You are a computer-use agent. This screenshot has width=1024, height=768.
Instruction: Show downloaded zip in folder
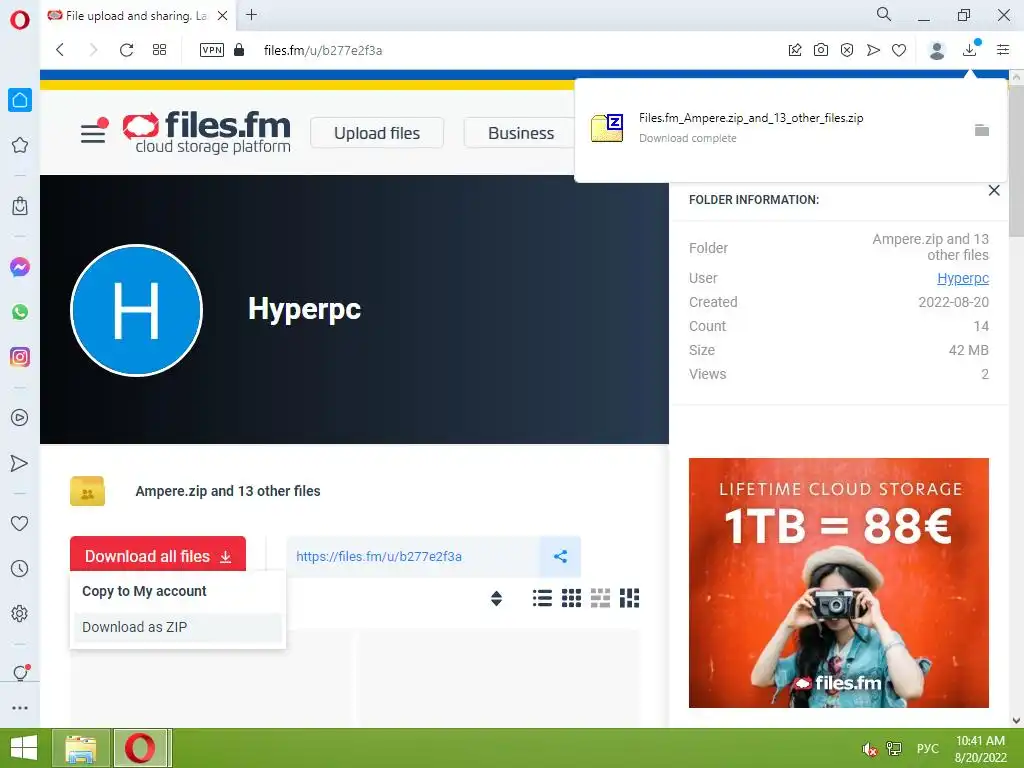click(x=982, y=130)
